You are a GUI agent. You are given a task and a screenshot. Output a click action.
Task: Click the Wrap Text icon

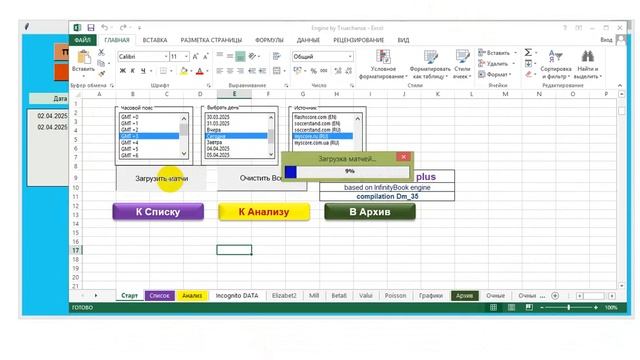[x=277, y=56]
